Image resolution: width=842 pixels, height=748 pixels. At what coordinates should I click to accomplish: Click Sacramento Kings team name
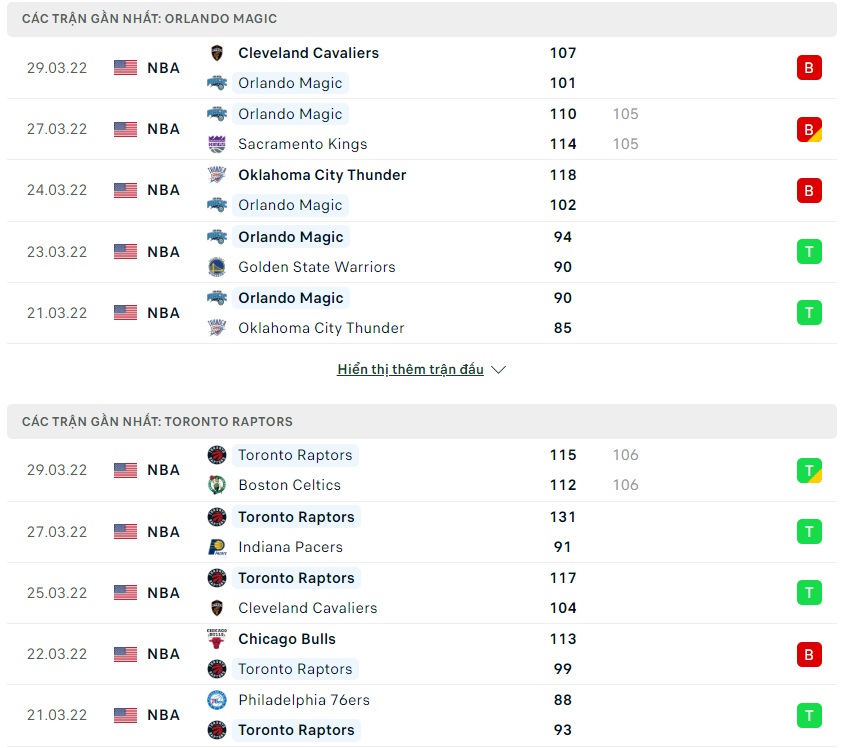[302, 144]
